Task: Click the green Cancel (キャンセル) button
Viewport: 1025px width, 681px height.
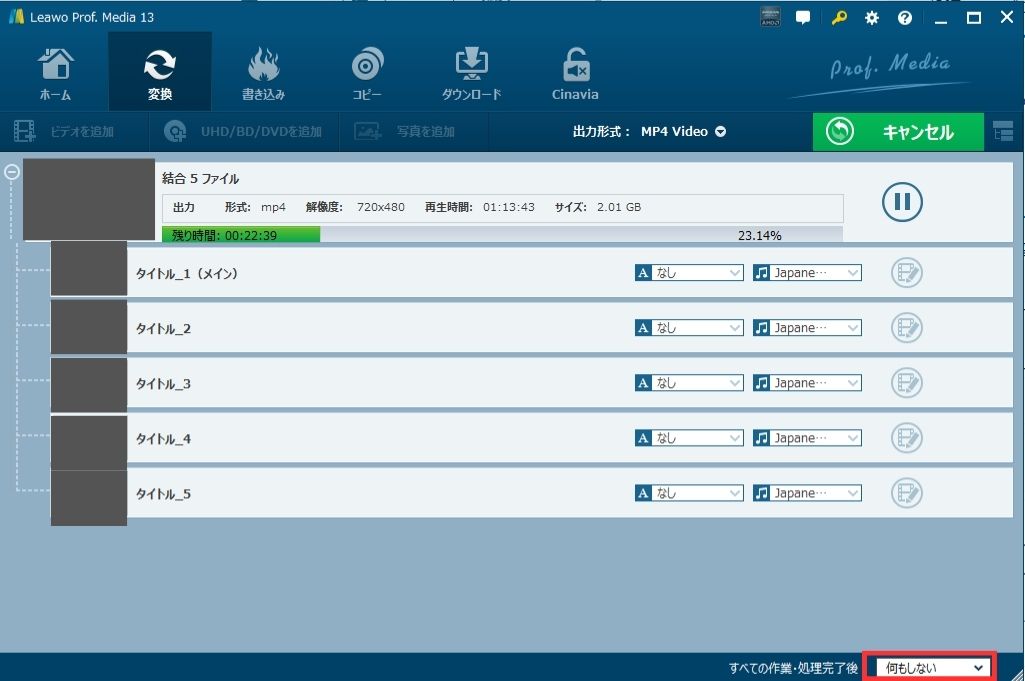Action: tap(898, 132)
